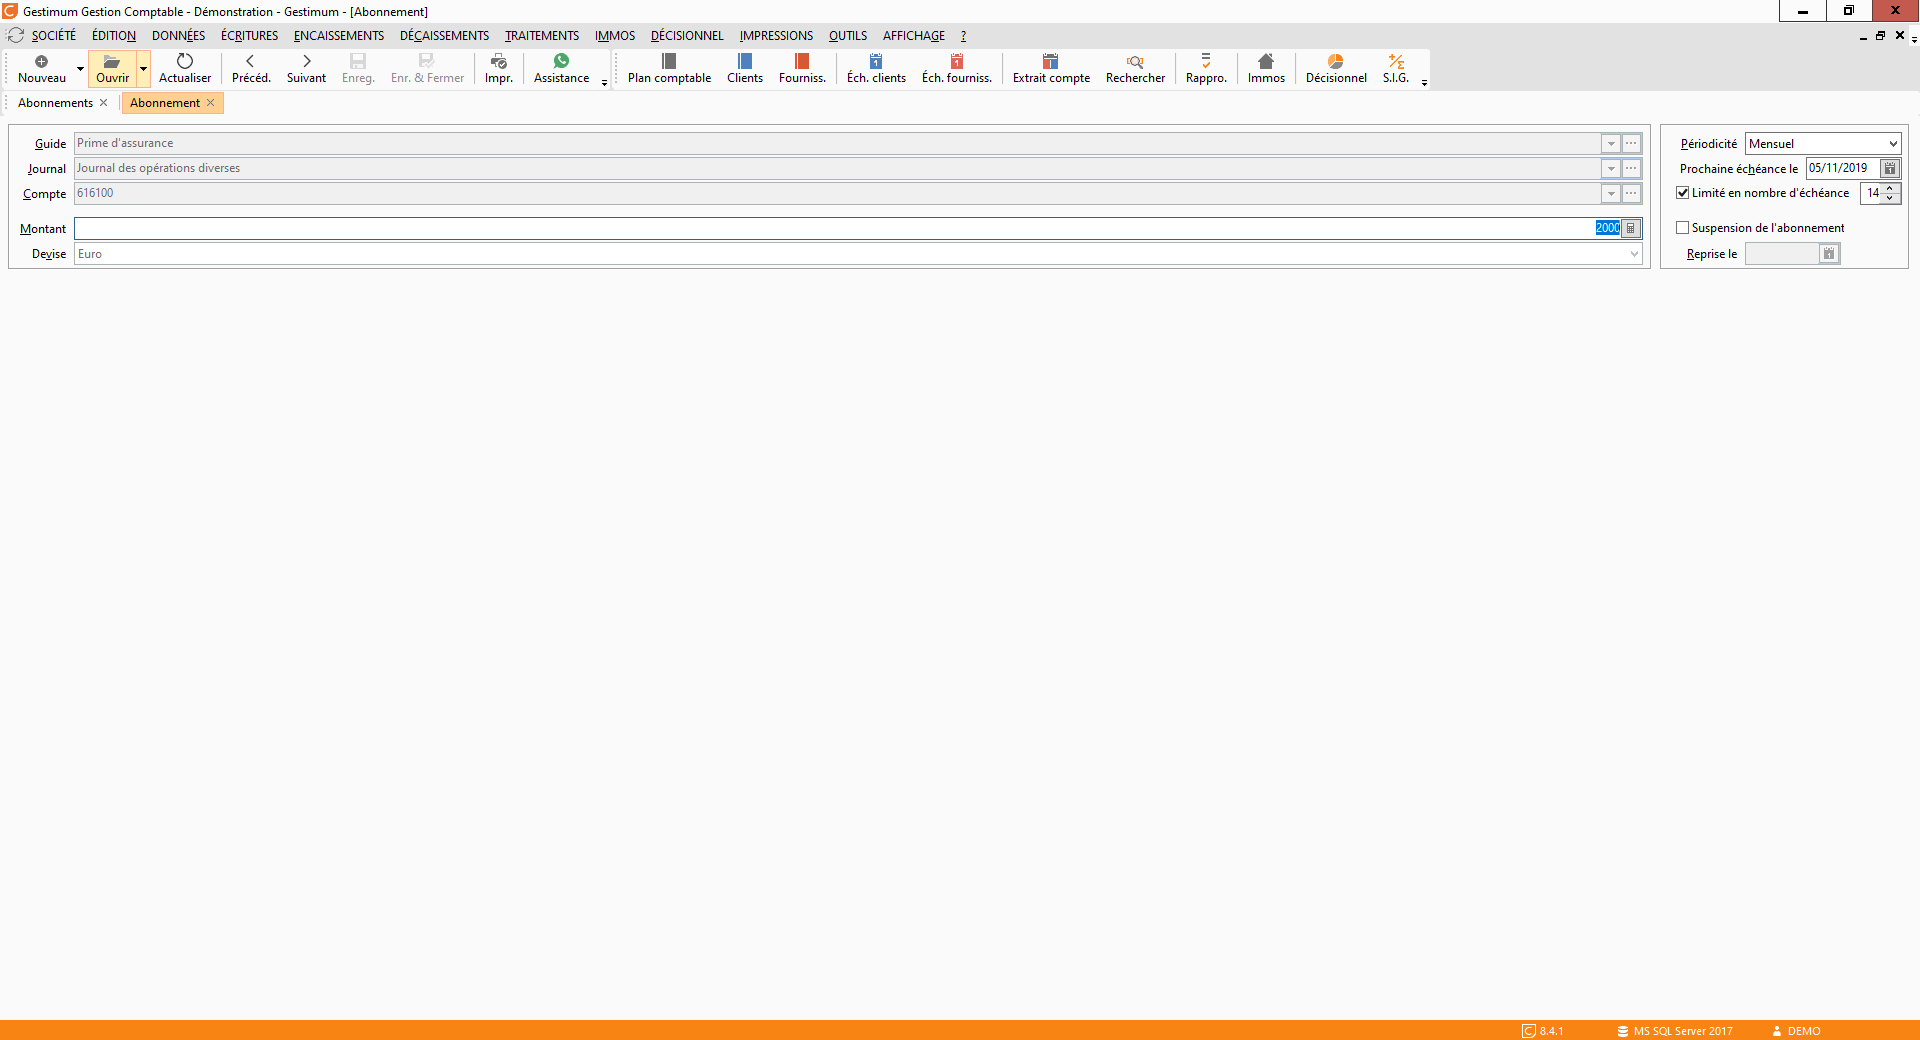Open the DÉCAISSEMENTS menu
This screenshot has height=1040, width=1920.
(x=445, y=36)
